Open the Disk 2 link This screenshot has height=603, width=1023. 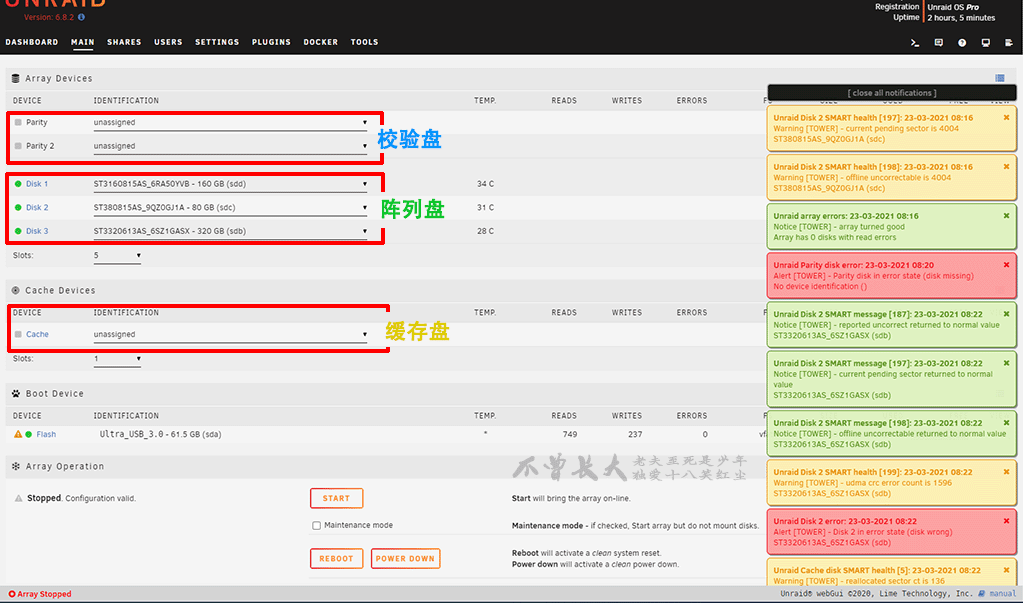(x=37, y=208)
